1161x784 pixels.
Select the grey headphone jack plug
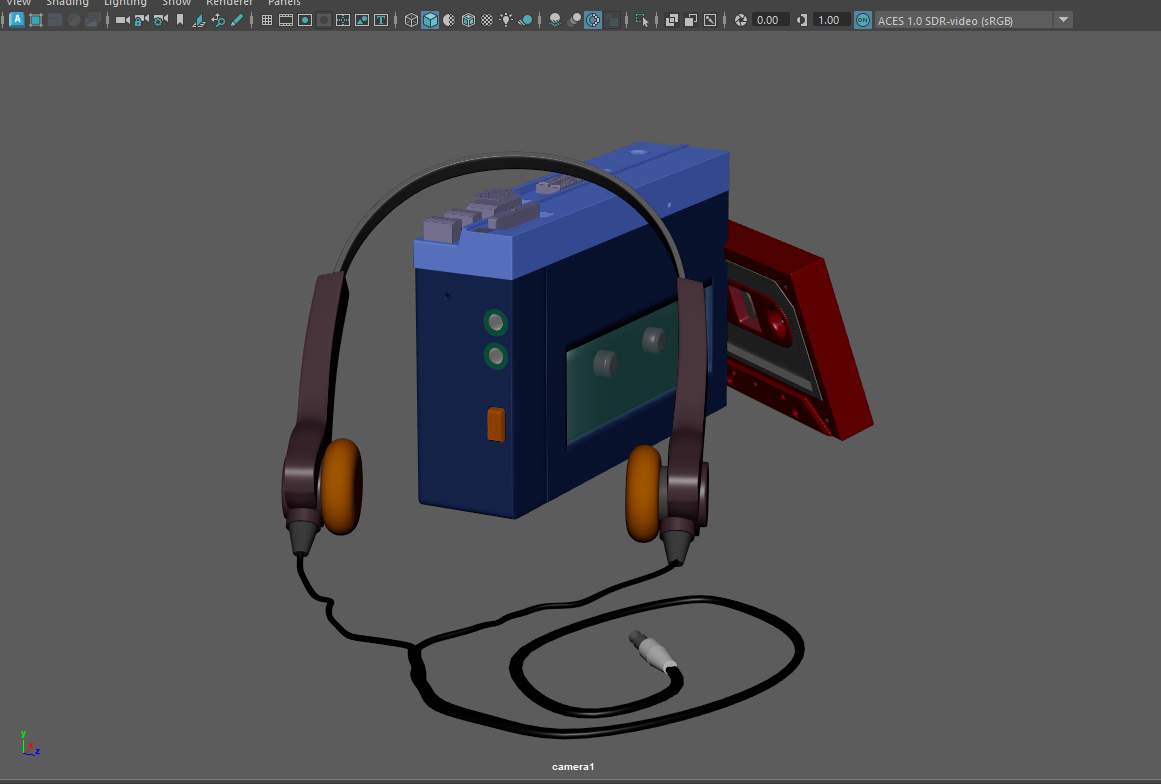coord(652,650)
